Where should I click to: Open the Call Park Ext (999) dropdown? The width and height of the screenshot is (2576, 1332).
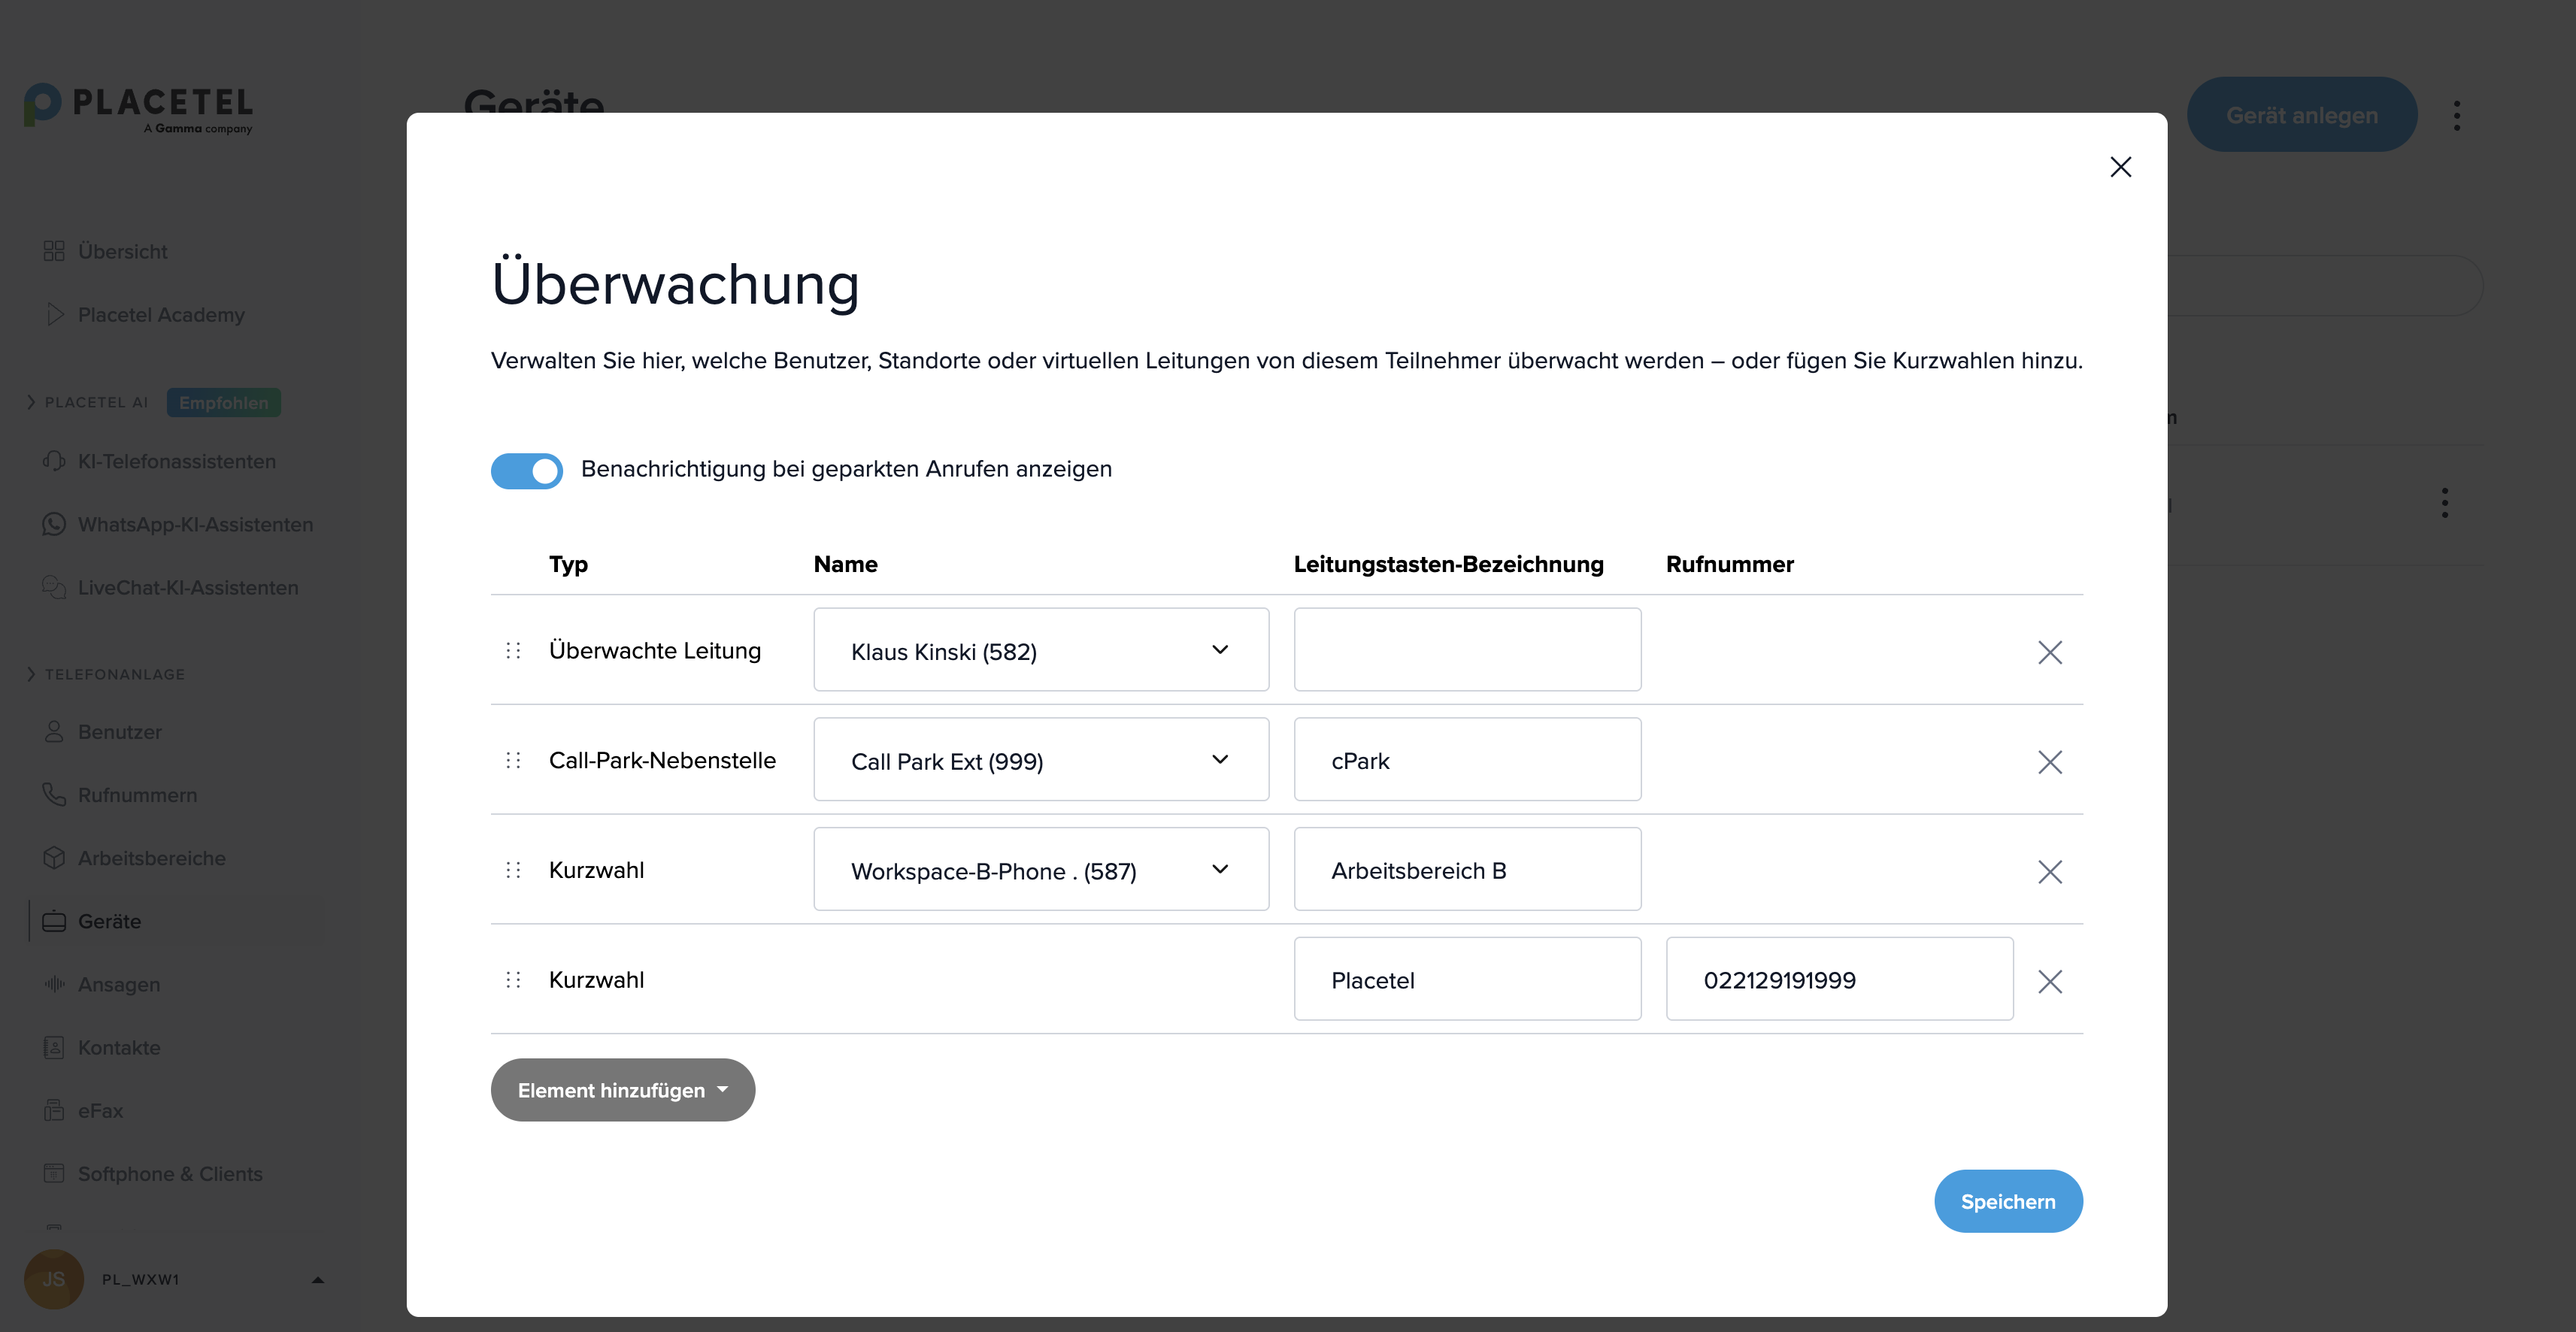[x=1041, y=760]
